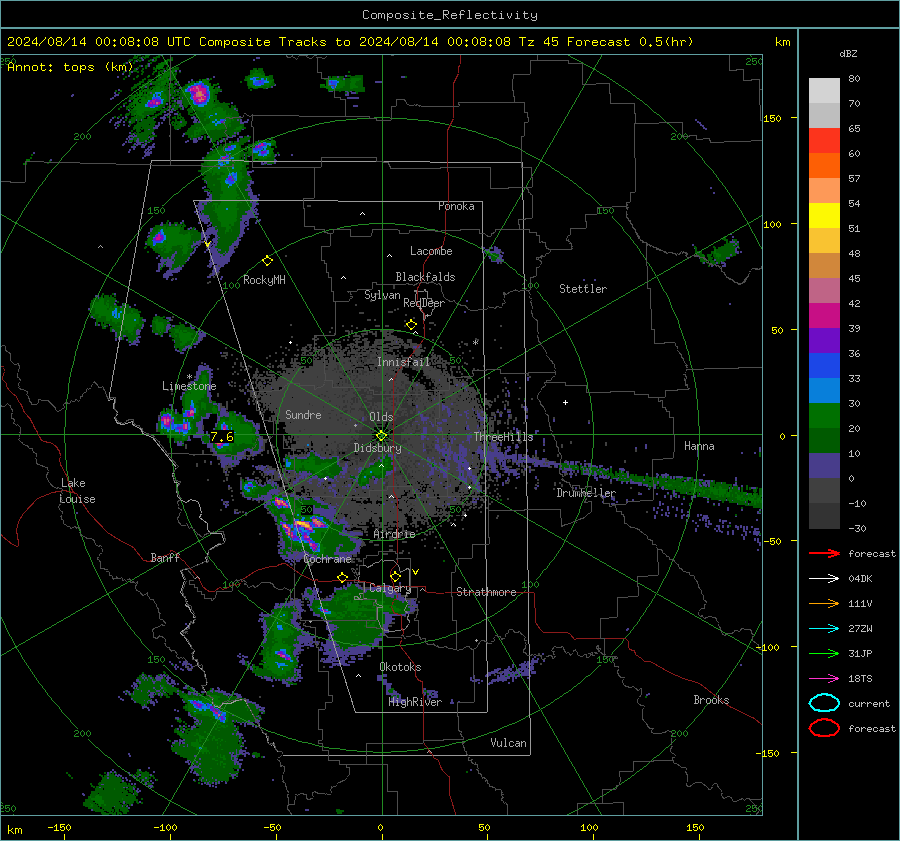
Task: Click the radar center marker at Didsbury
Action: pyautogui.click(x=381, y=436)
